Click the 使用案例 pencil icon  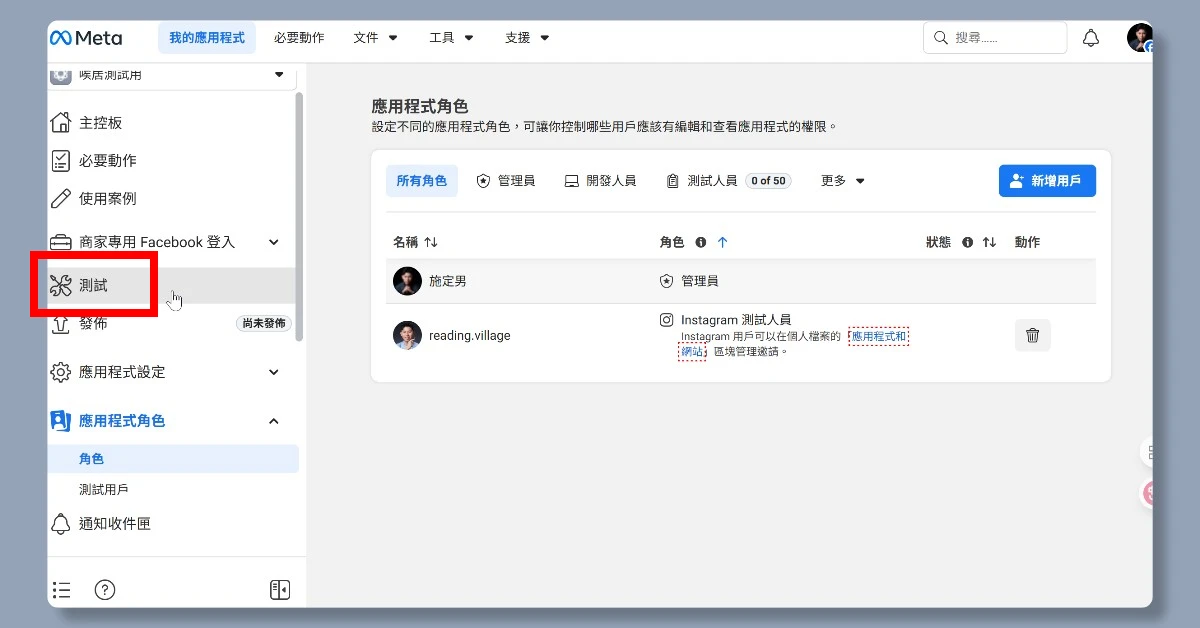click(x=61, y=199)
